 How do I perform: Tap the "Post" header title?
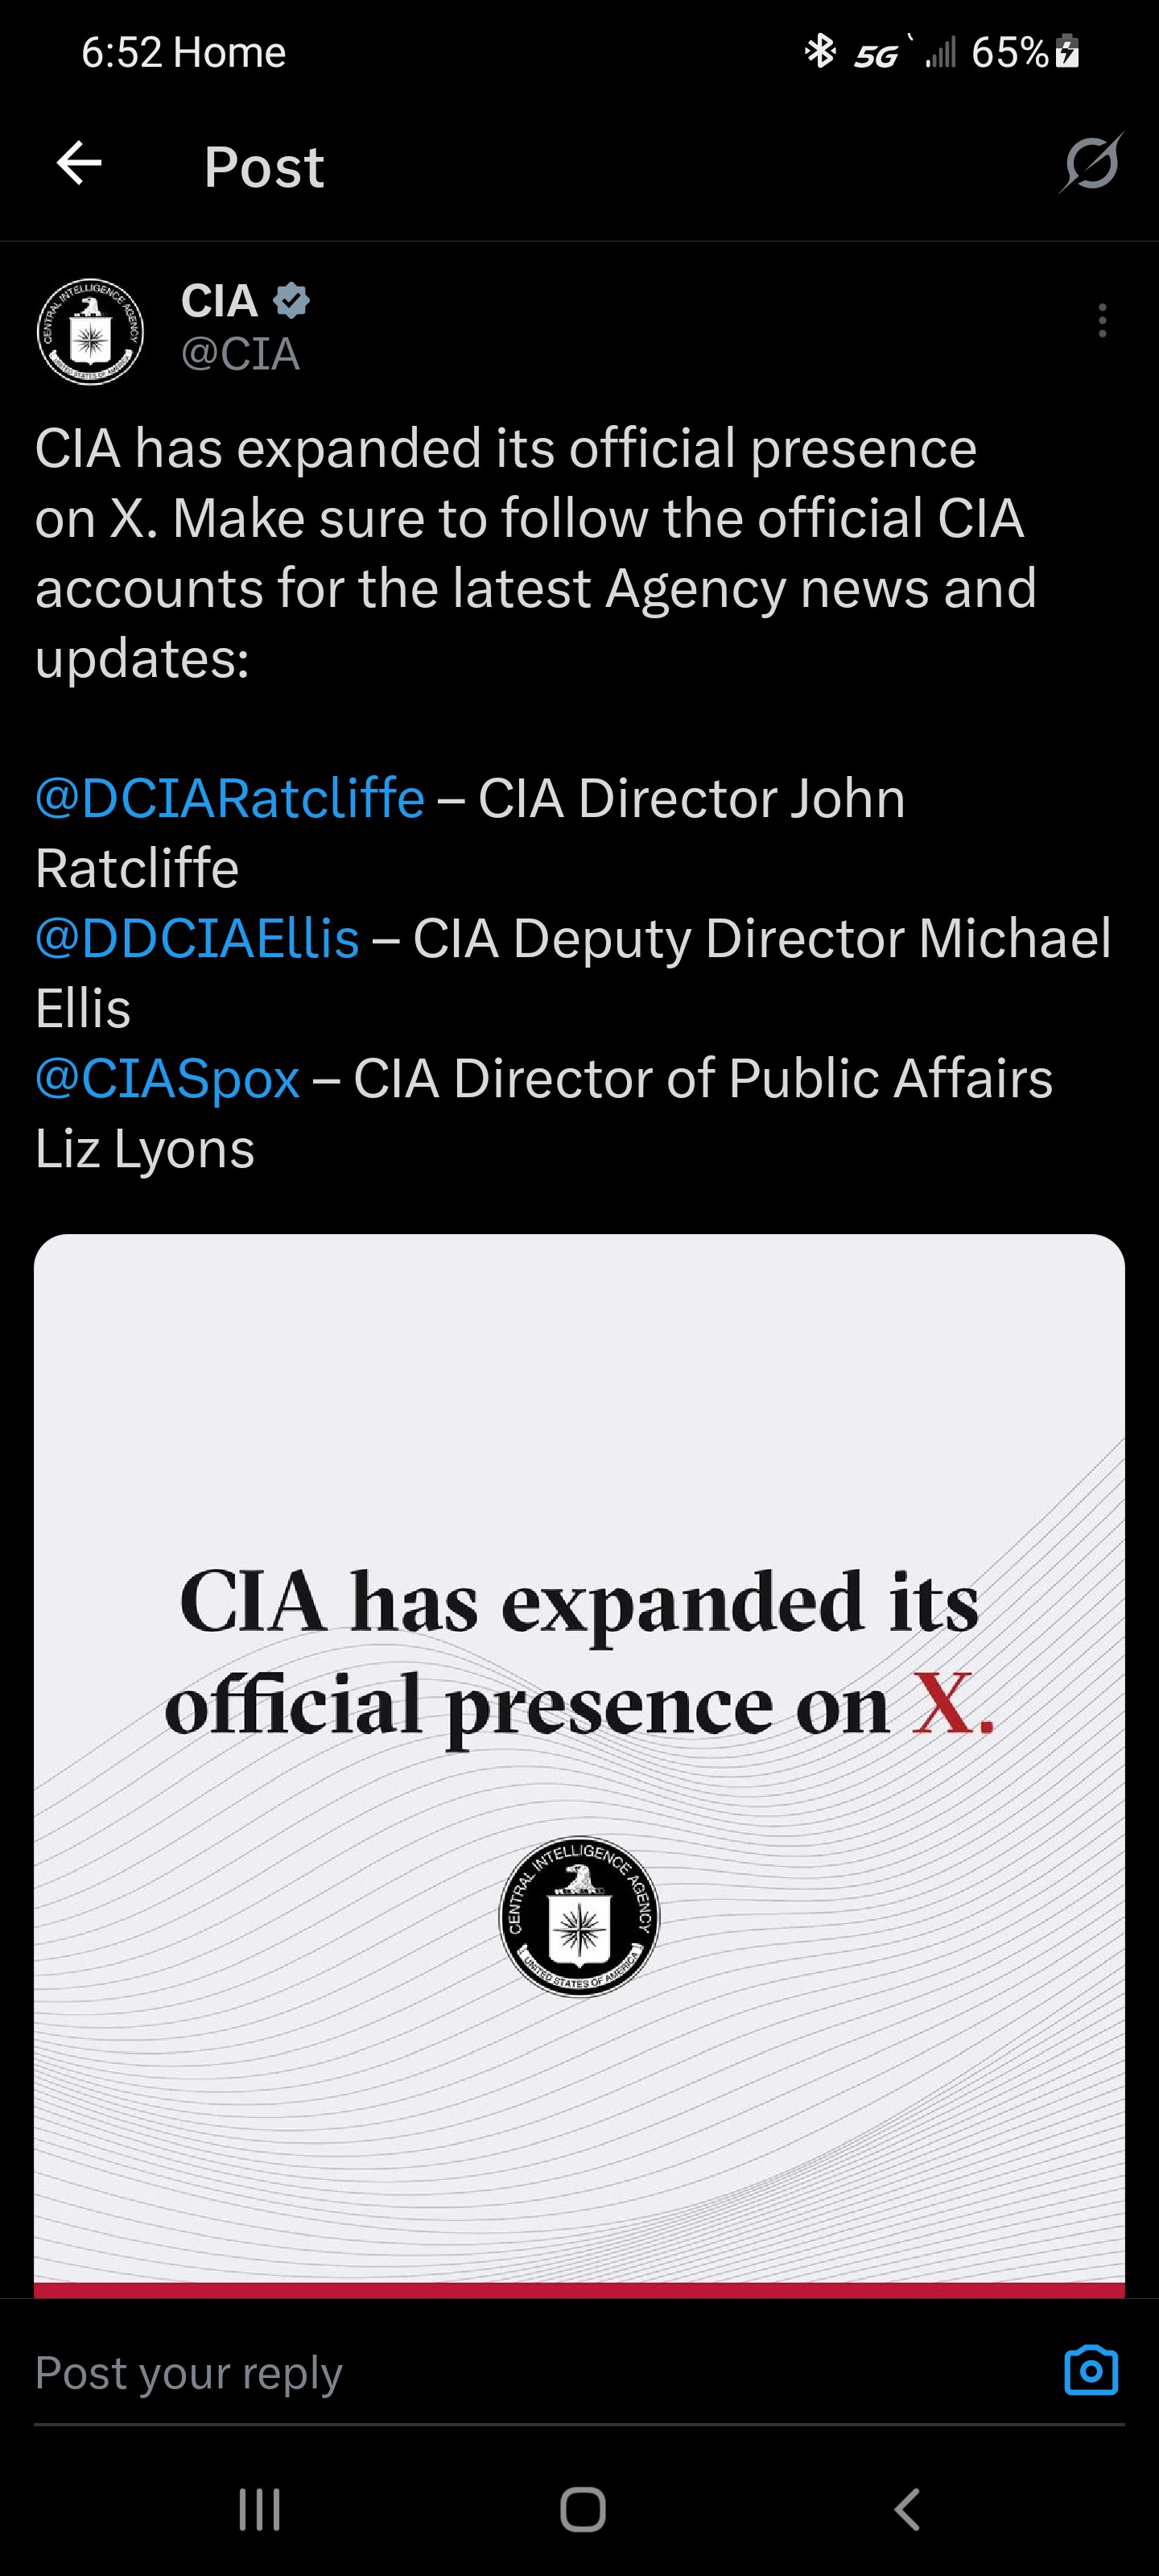click(264, 166)
